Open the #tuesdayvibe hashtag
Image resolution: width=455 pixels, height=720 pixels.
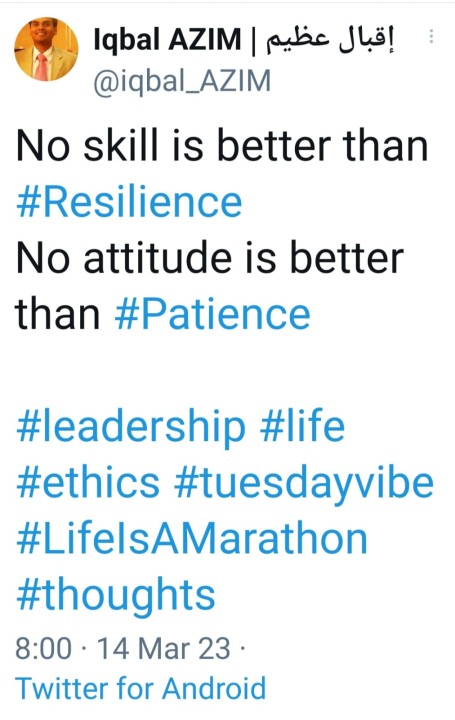tap(304, 484)
